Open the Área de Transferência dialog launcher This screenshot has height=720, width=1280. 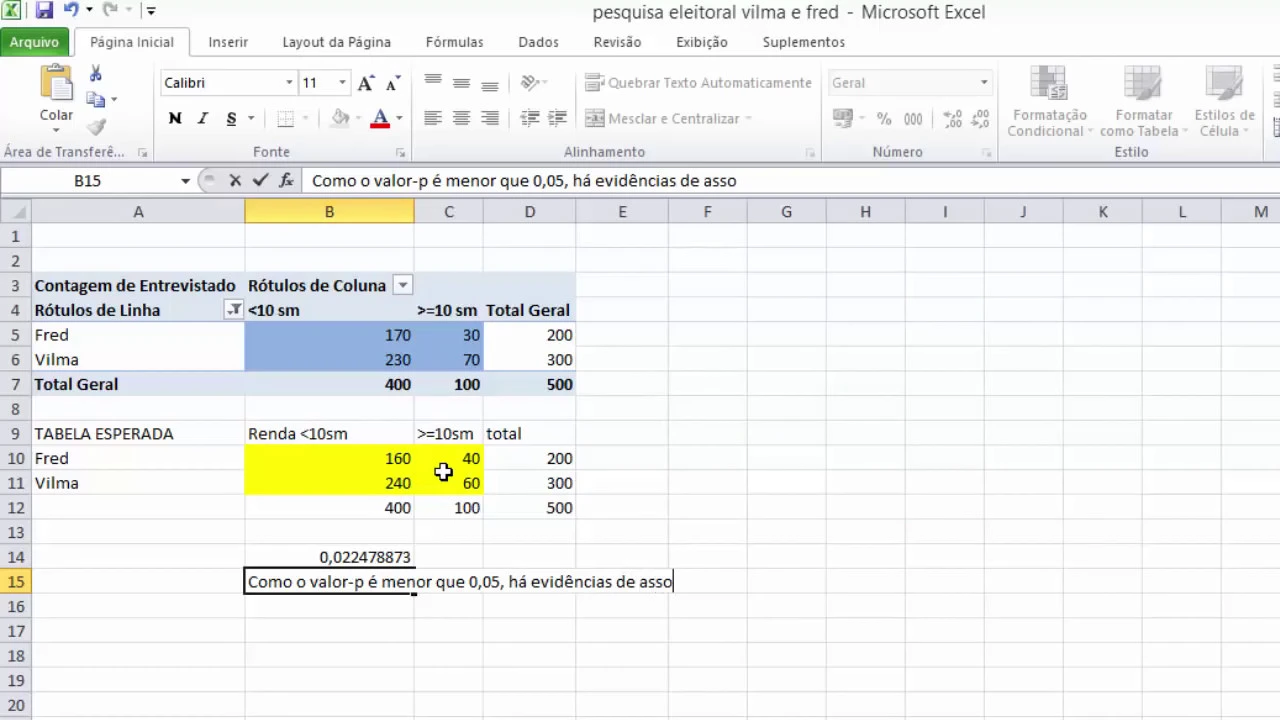point(142,153)
